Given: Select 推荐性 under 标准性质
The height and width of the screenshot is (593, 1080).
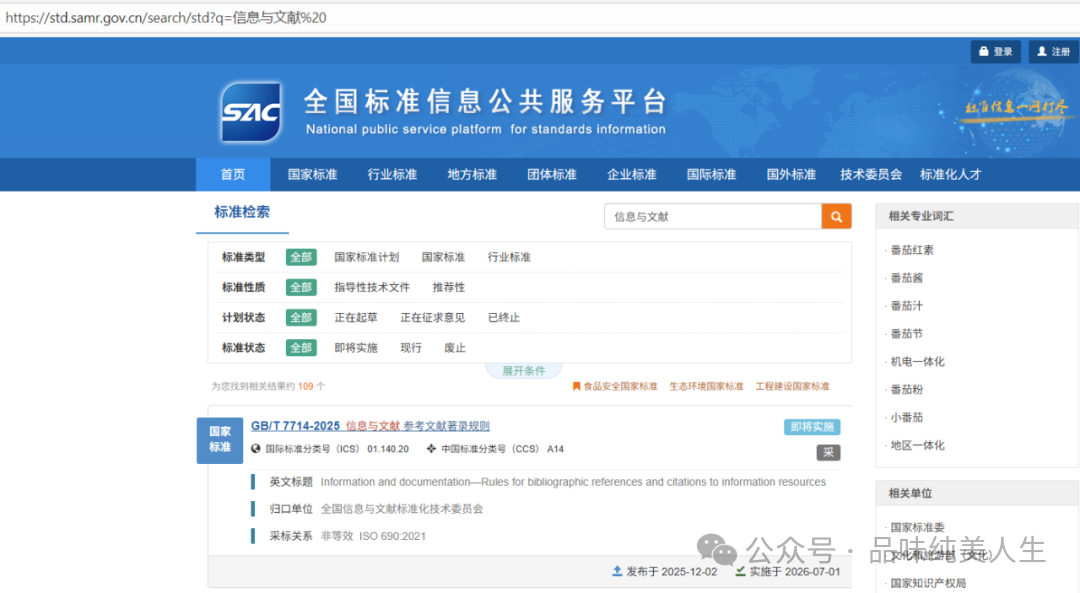Looking at the screenshot, I should click(449, 287).
